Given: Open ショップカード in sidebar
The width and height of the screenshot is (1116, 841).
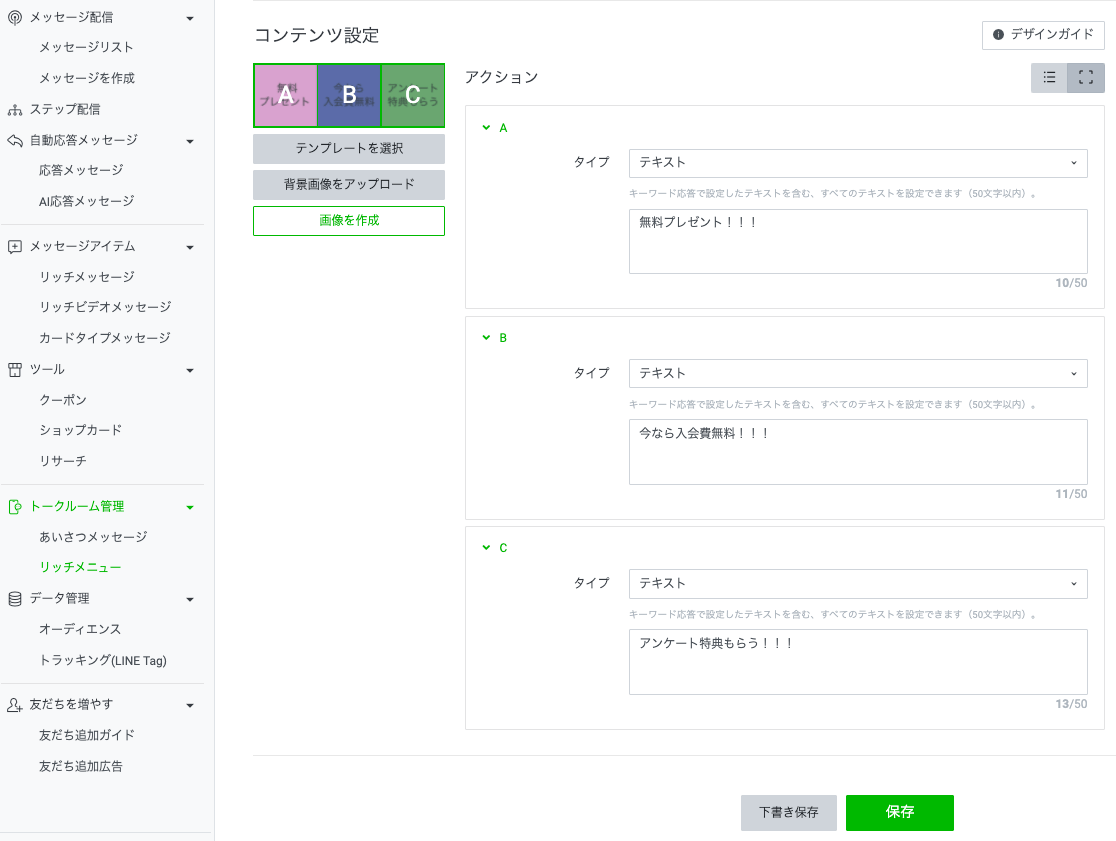Looking at the screenshot, I should (x=80, y=430).
